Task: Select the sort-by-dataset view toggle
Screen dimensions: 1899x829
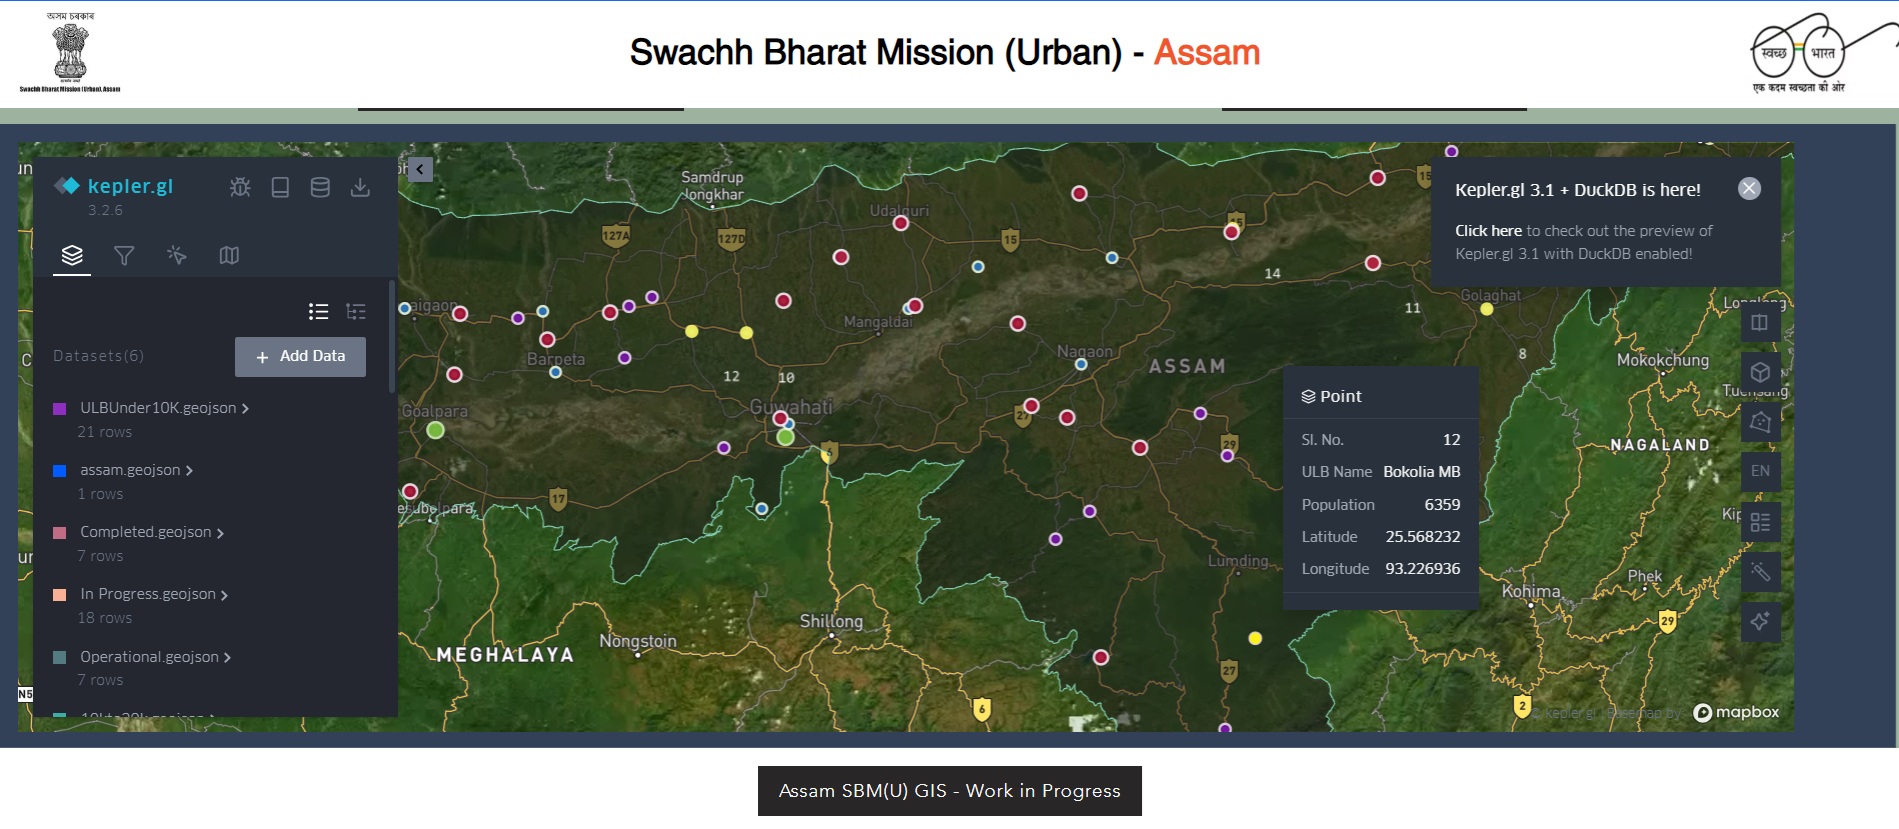Action: pyautogui.click(x=356, y=312)
